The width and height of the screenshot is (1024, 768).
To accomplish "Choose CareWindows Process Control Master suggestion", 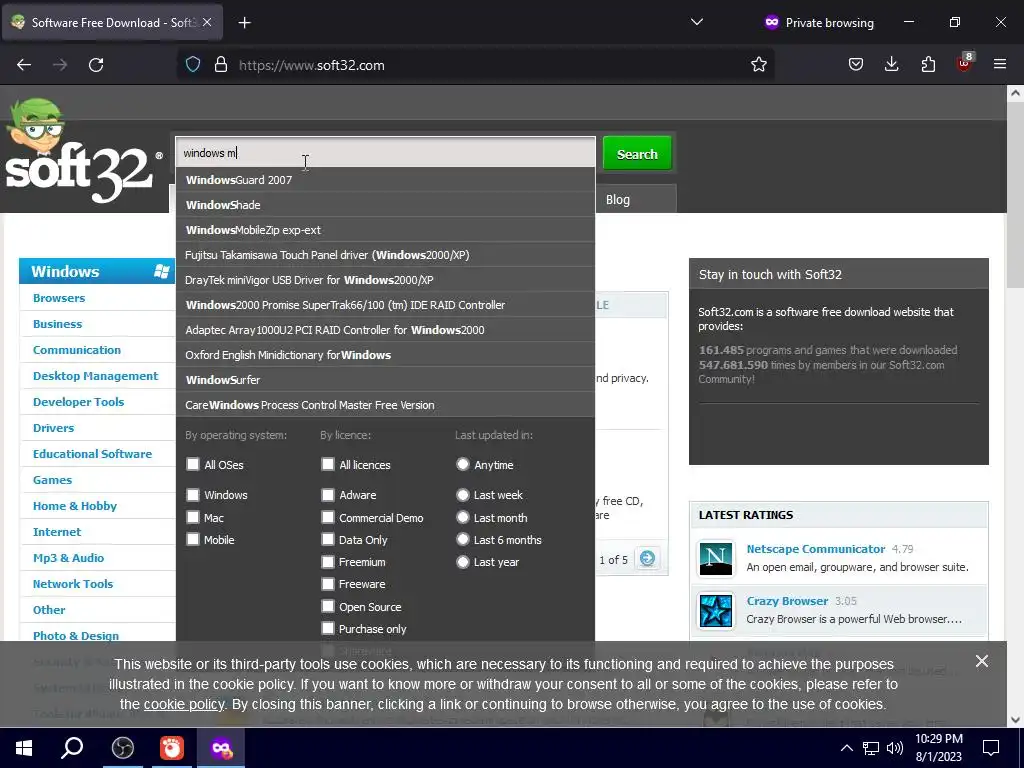I will [385, 405].
